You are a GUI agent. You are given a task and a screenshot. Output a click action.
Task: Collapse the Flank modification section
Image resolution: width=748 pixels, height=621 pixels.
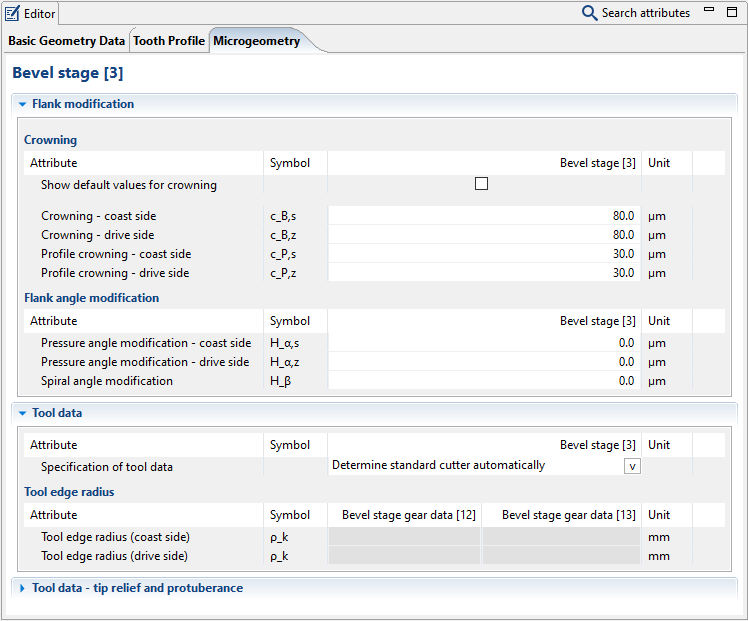[x=22, y=104]
